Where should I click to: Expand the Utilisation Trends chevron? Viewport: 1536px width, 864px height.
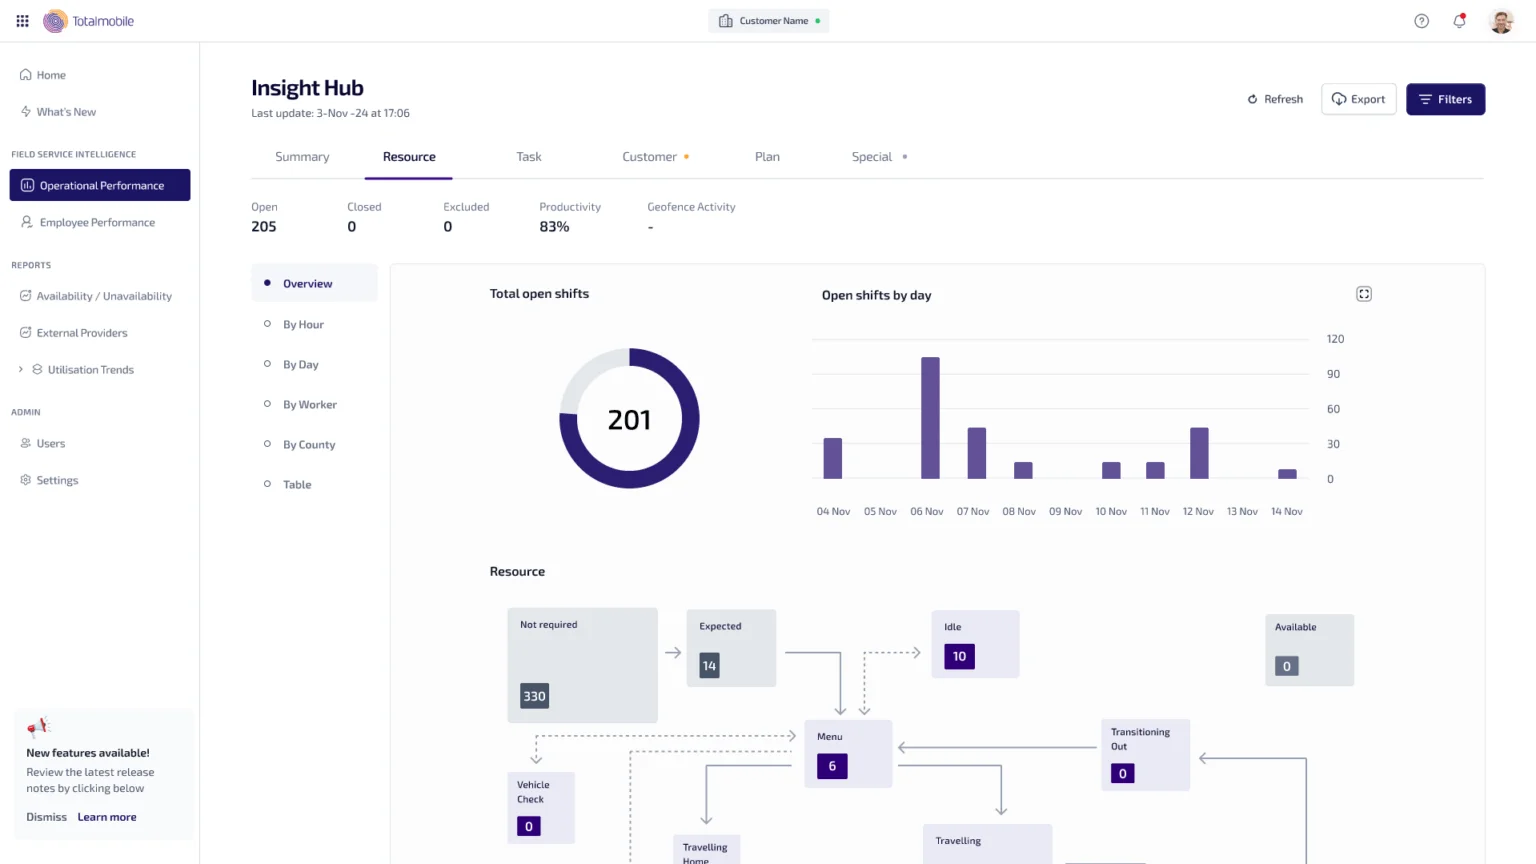coord(20,369)
